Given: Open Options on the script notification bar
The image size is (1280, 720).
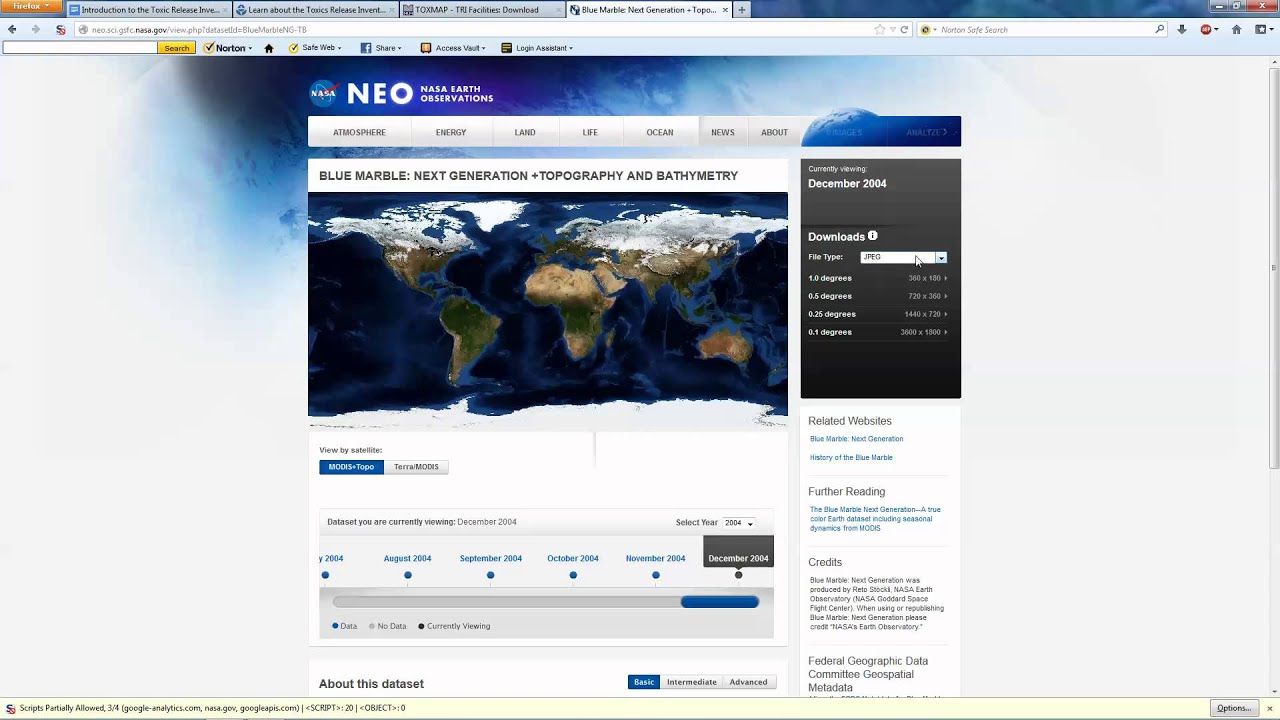Looking at the screenshot, I should tap(1233, 708).
